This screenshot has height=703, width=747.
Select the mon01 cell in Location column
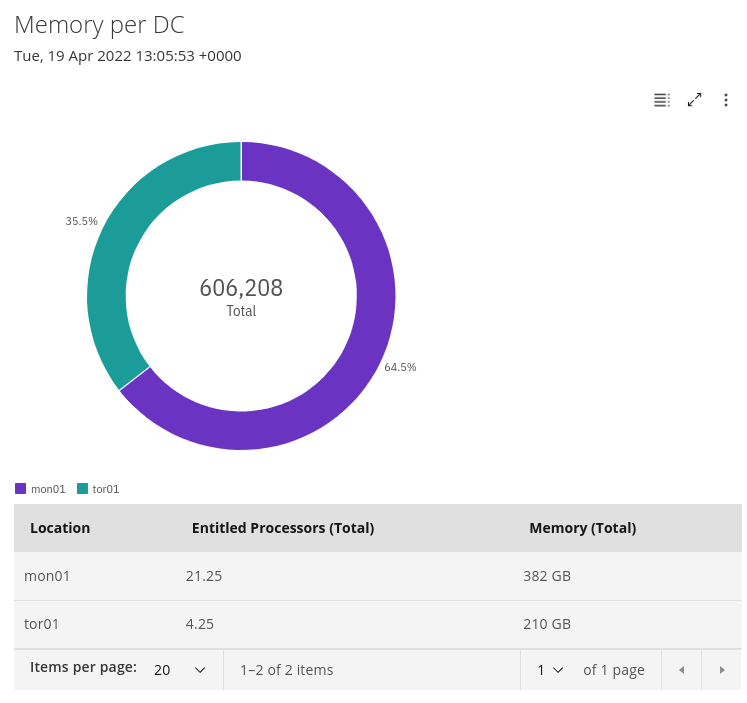coord(47,576)
